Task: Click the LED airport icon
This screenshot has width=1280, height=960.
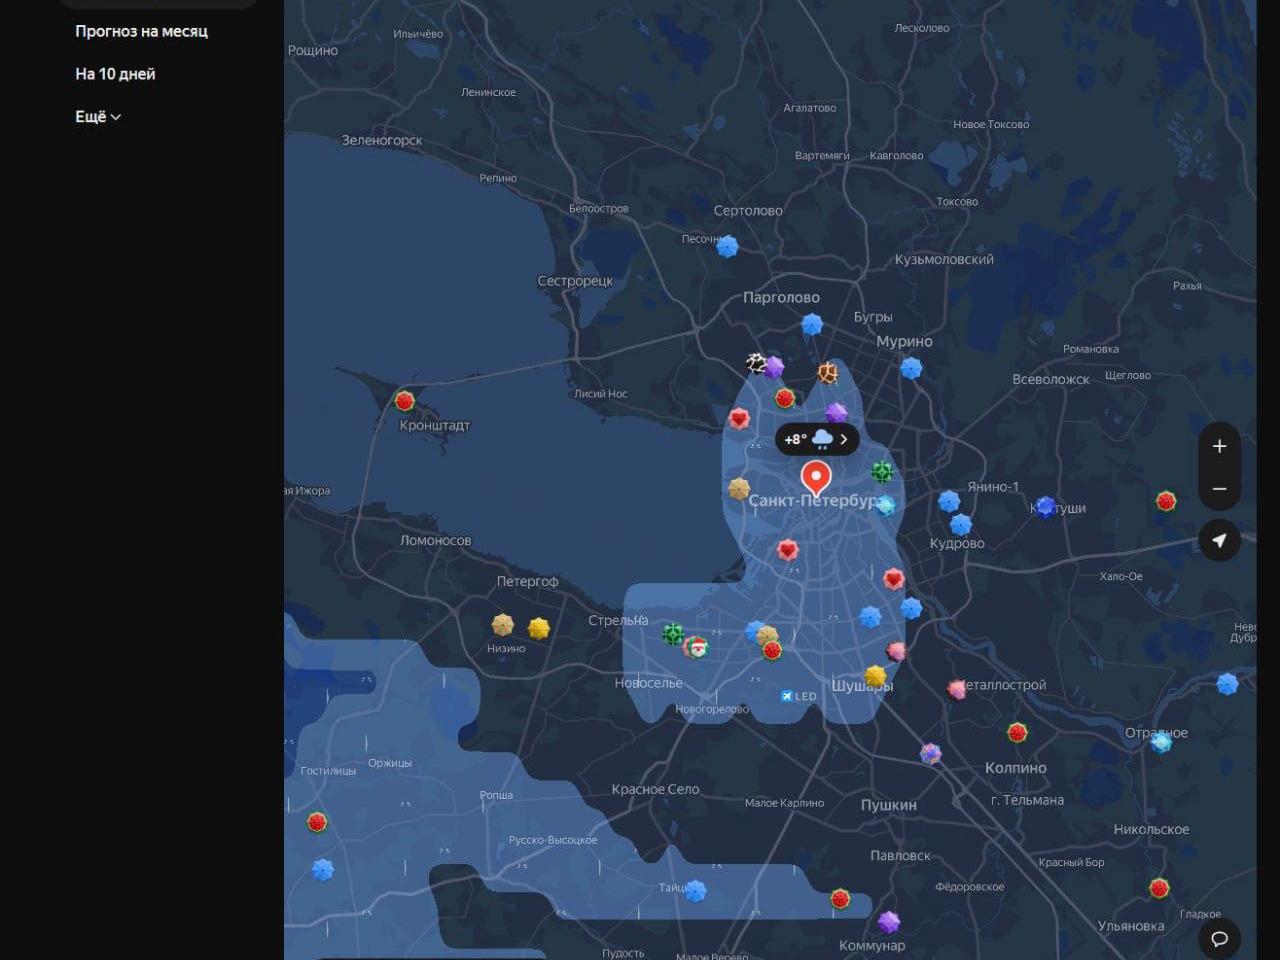Action: [787, 696]
